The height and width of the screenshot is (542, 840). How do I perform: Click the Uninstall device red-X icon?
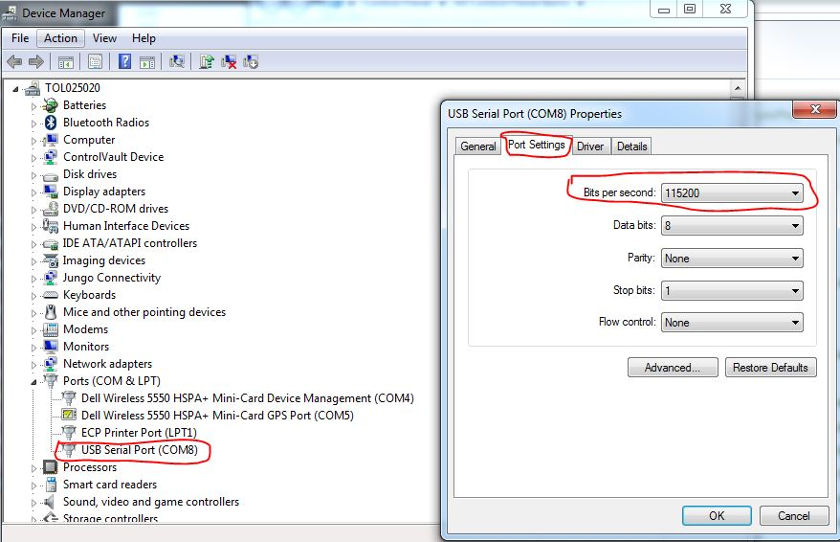229,62
